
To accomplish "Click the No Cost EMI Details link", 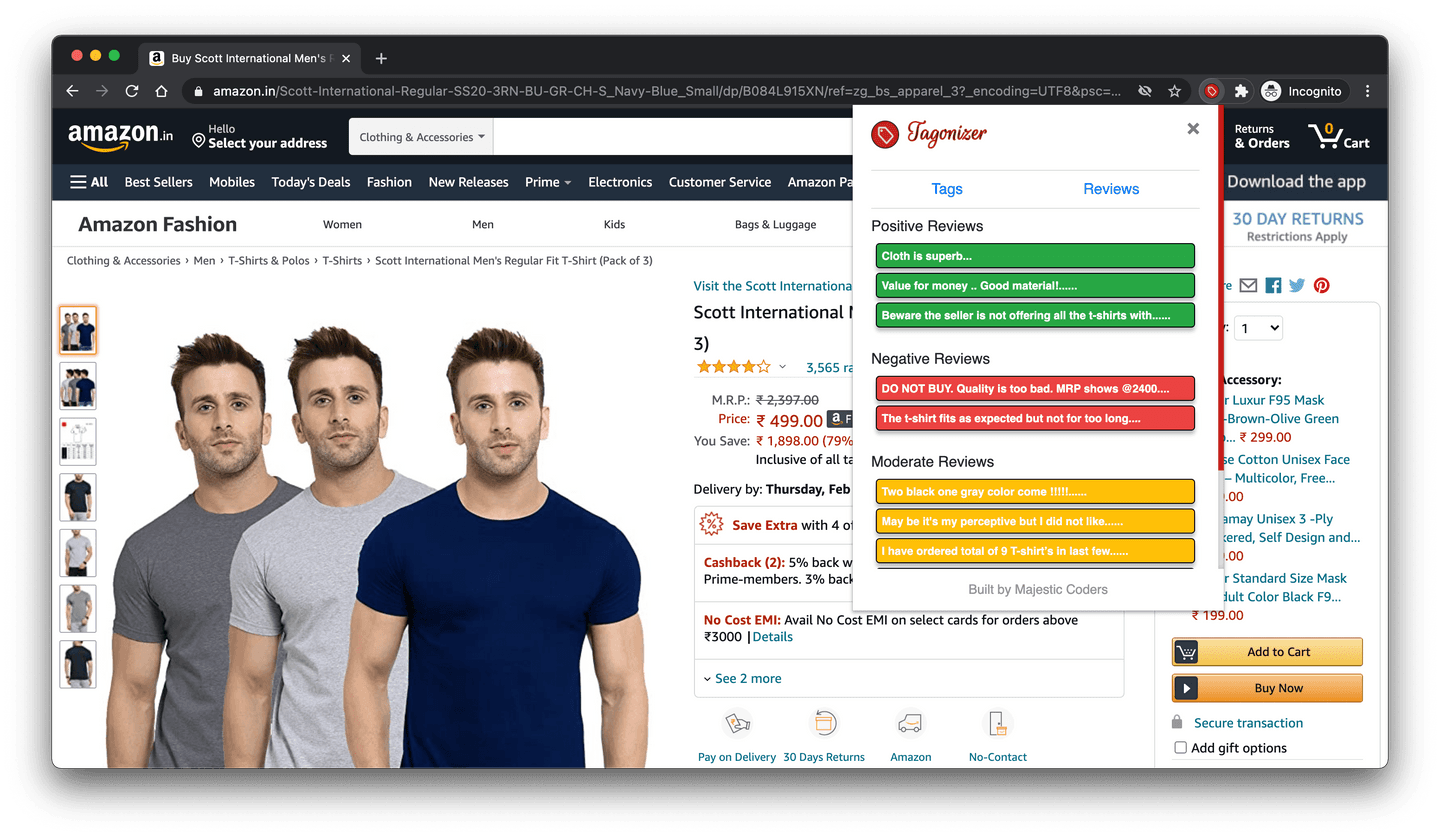I will (772, 637).
